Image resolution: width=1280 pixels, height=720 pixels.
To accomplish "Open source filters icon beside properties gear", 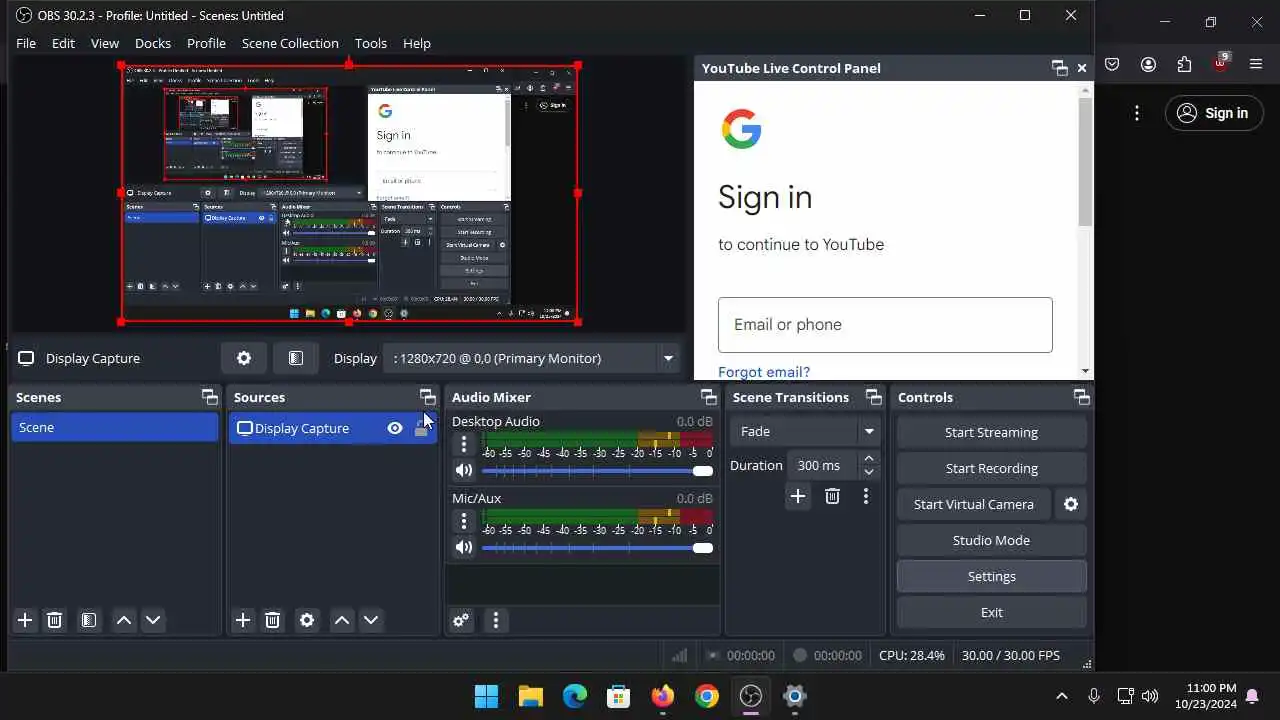I will [296, 358].
